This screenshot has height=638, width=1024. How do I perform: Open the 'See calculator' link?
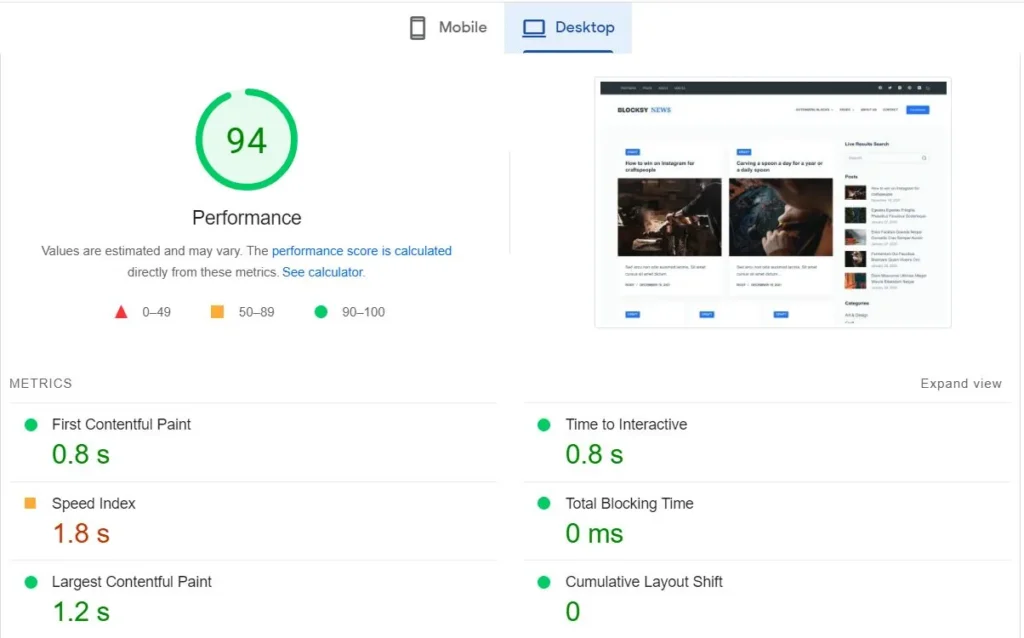323,272
